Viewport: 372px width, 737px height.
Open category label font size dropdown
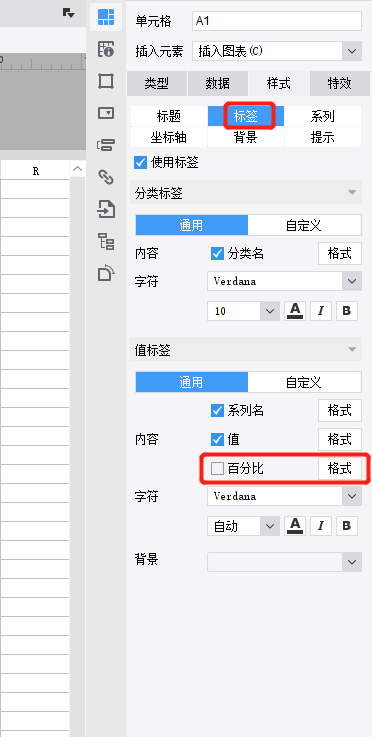(243, 311)
